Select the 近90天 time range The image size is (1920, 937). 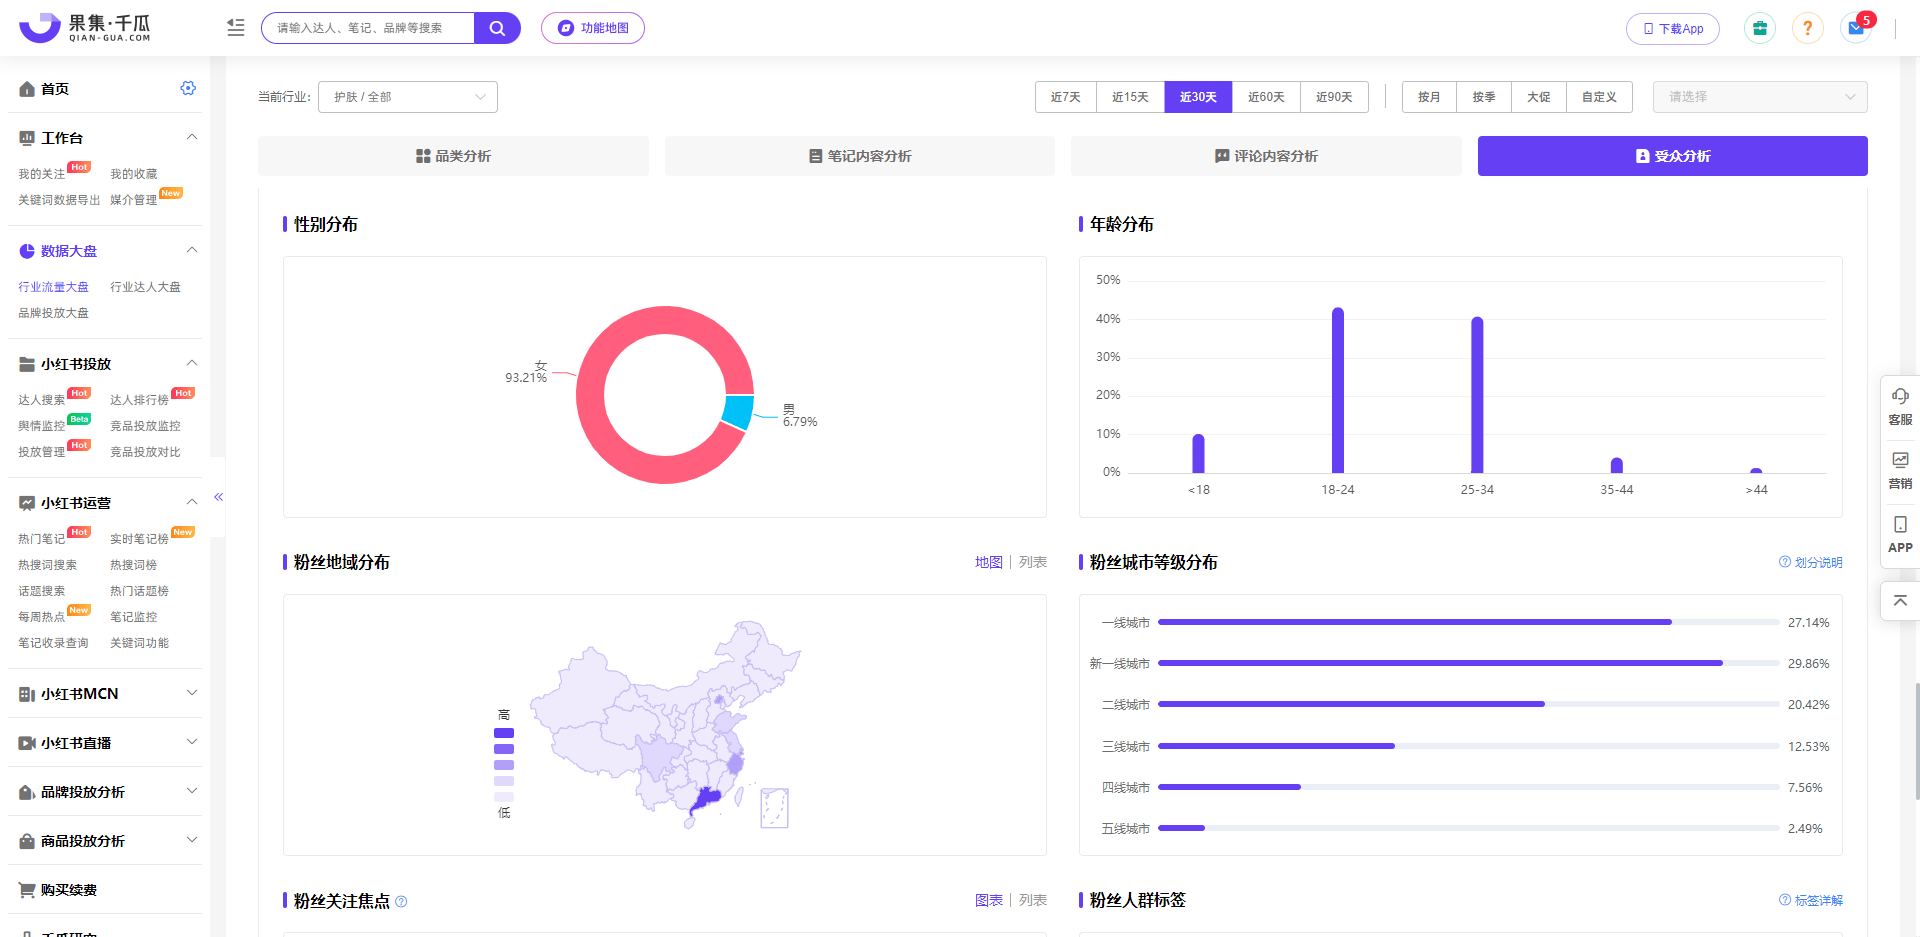point(1334,97)
